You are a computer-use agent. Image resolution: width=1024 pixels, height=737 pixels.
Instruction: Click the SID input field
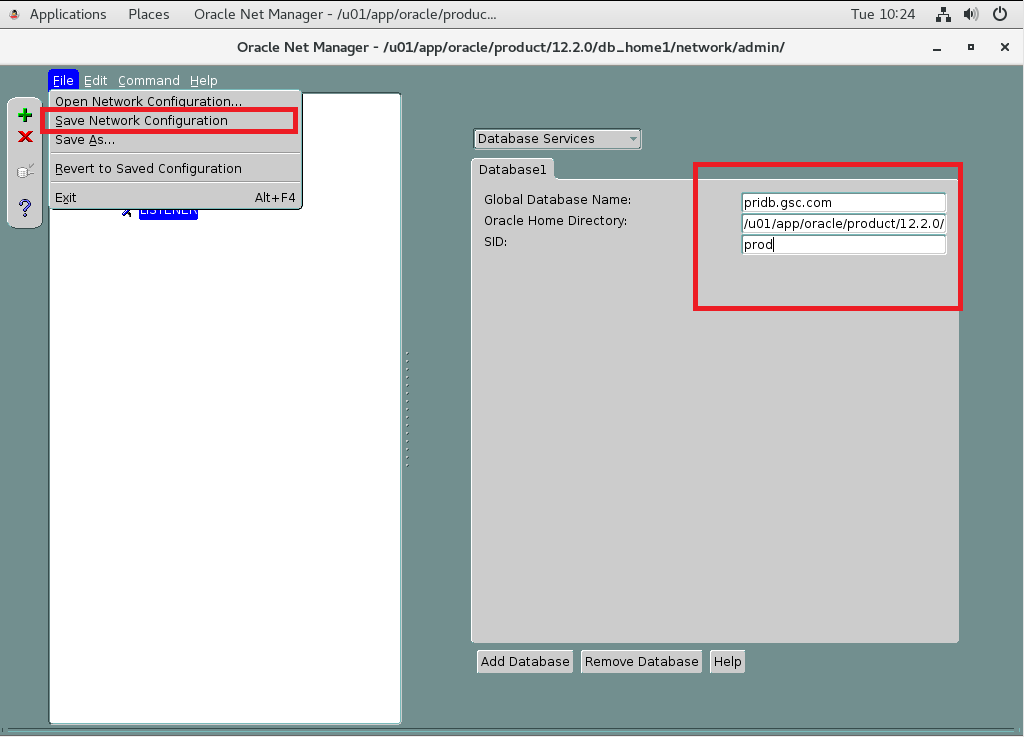pyautogui.click(x=844, y=245)
